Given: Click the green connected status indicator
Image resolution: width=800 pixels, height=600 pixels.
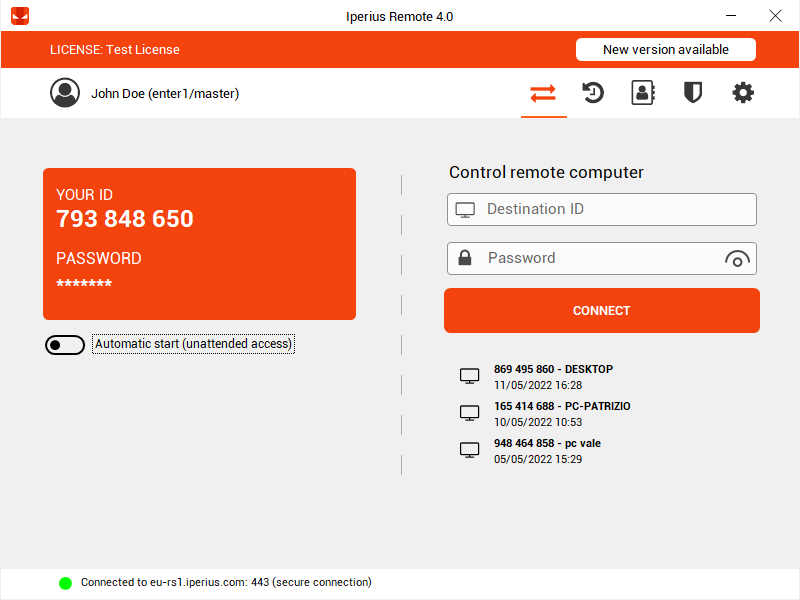Looking at the screenshot, I should point(65,582).
